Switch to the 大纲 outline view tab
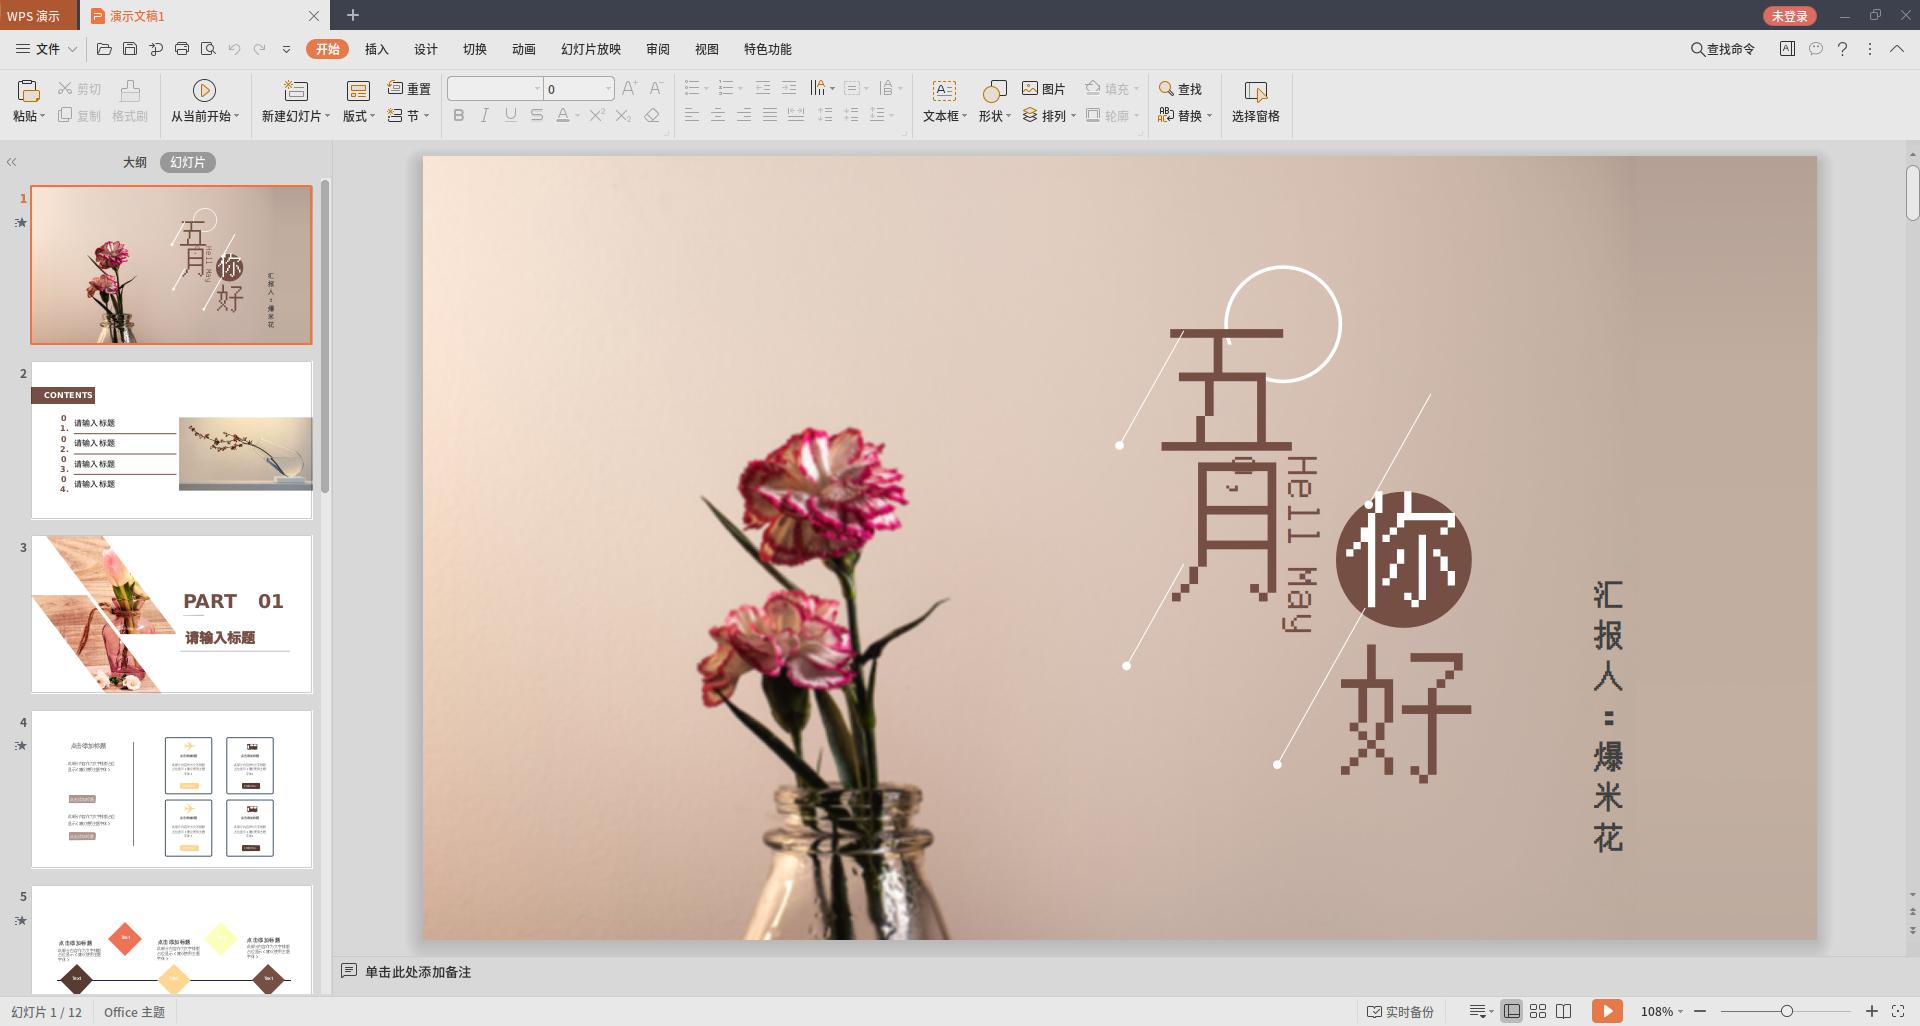 pyautogui.click(x=135, y=161)
